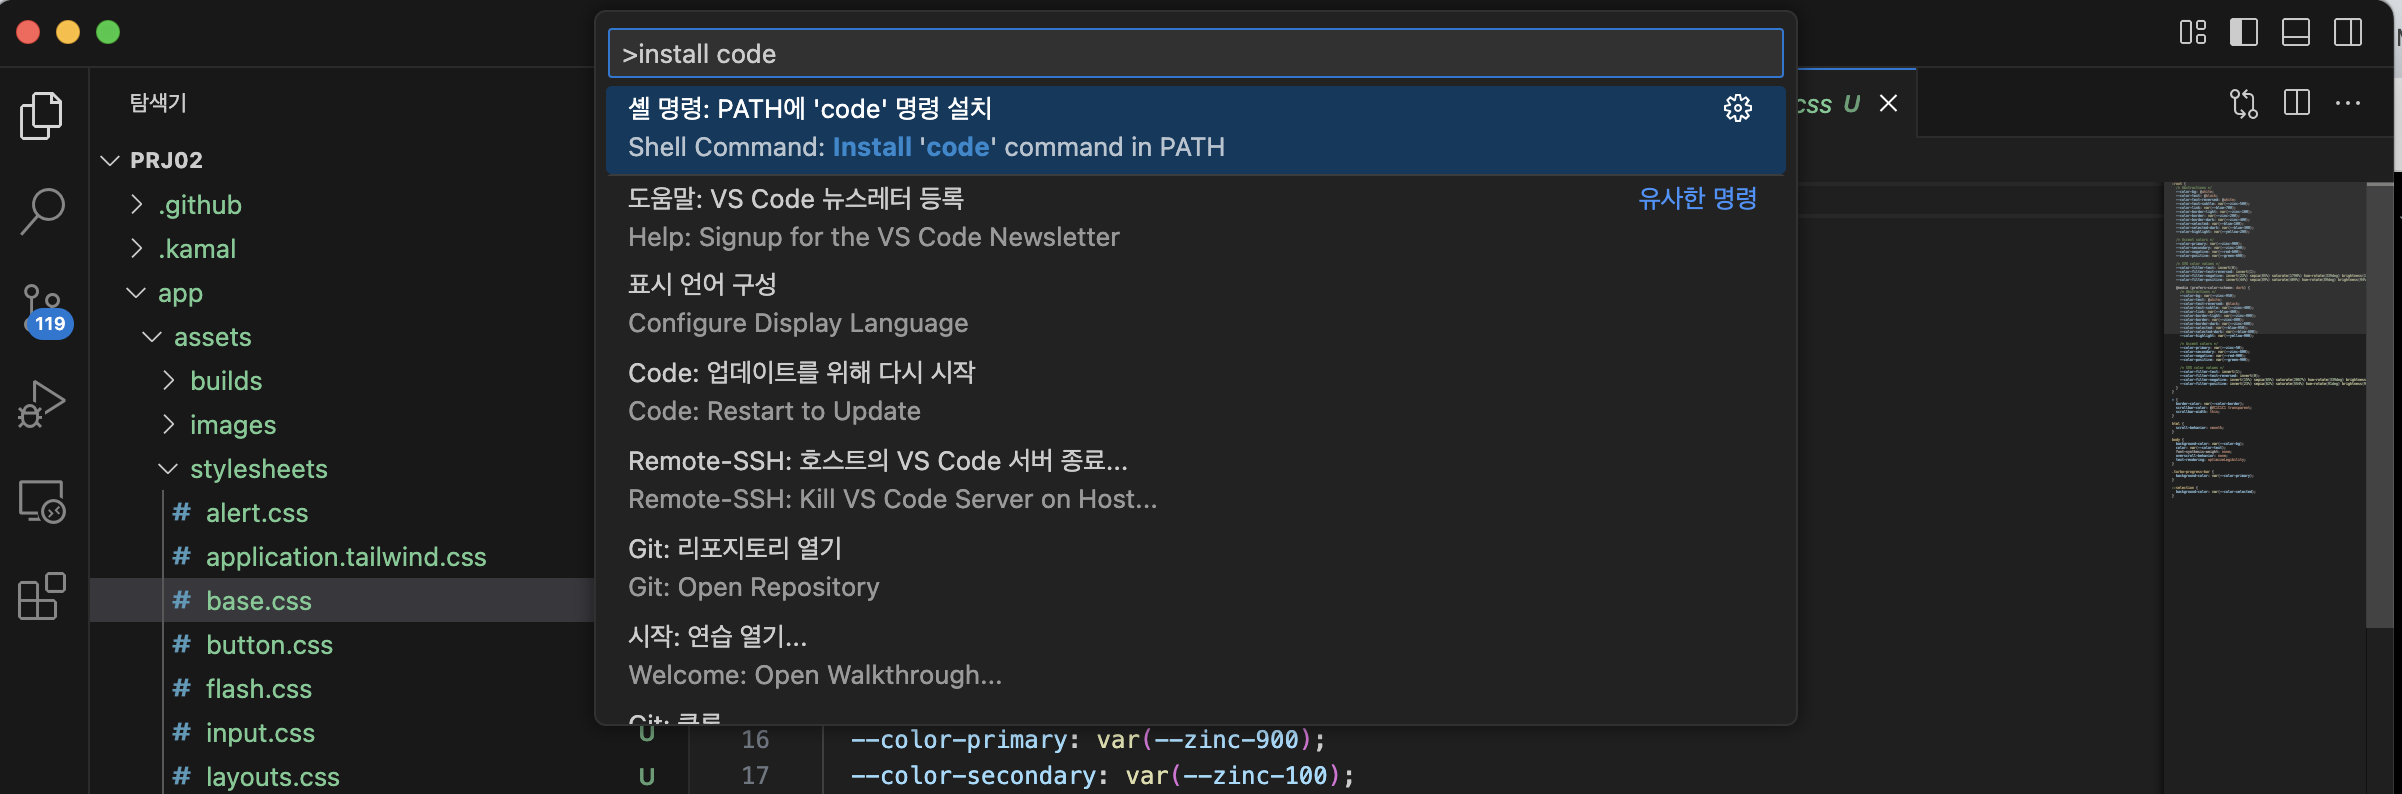
Task: Click gear icon to configure keybinding for shell command
Action: [x=1738, y=108]
